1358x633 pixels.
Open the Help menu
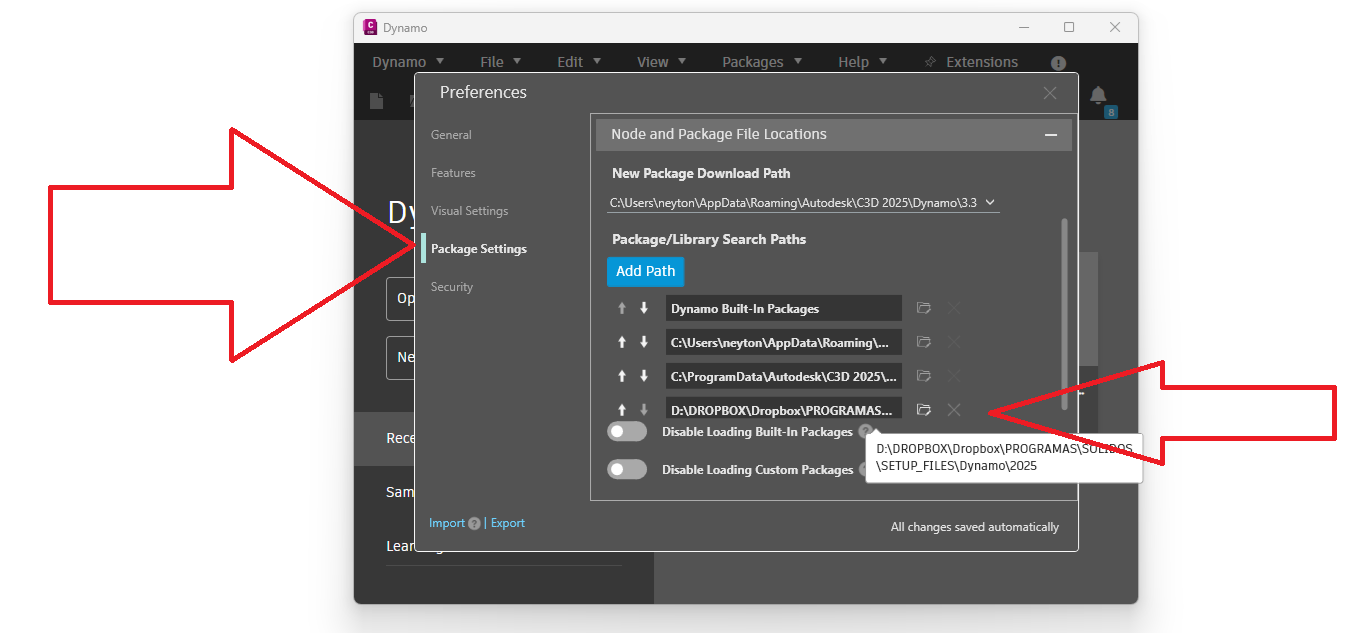pos(862,62)
